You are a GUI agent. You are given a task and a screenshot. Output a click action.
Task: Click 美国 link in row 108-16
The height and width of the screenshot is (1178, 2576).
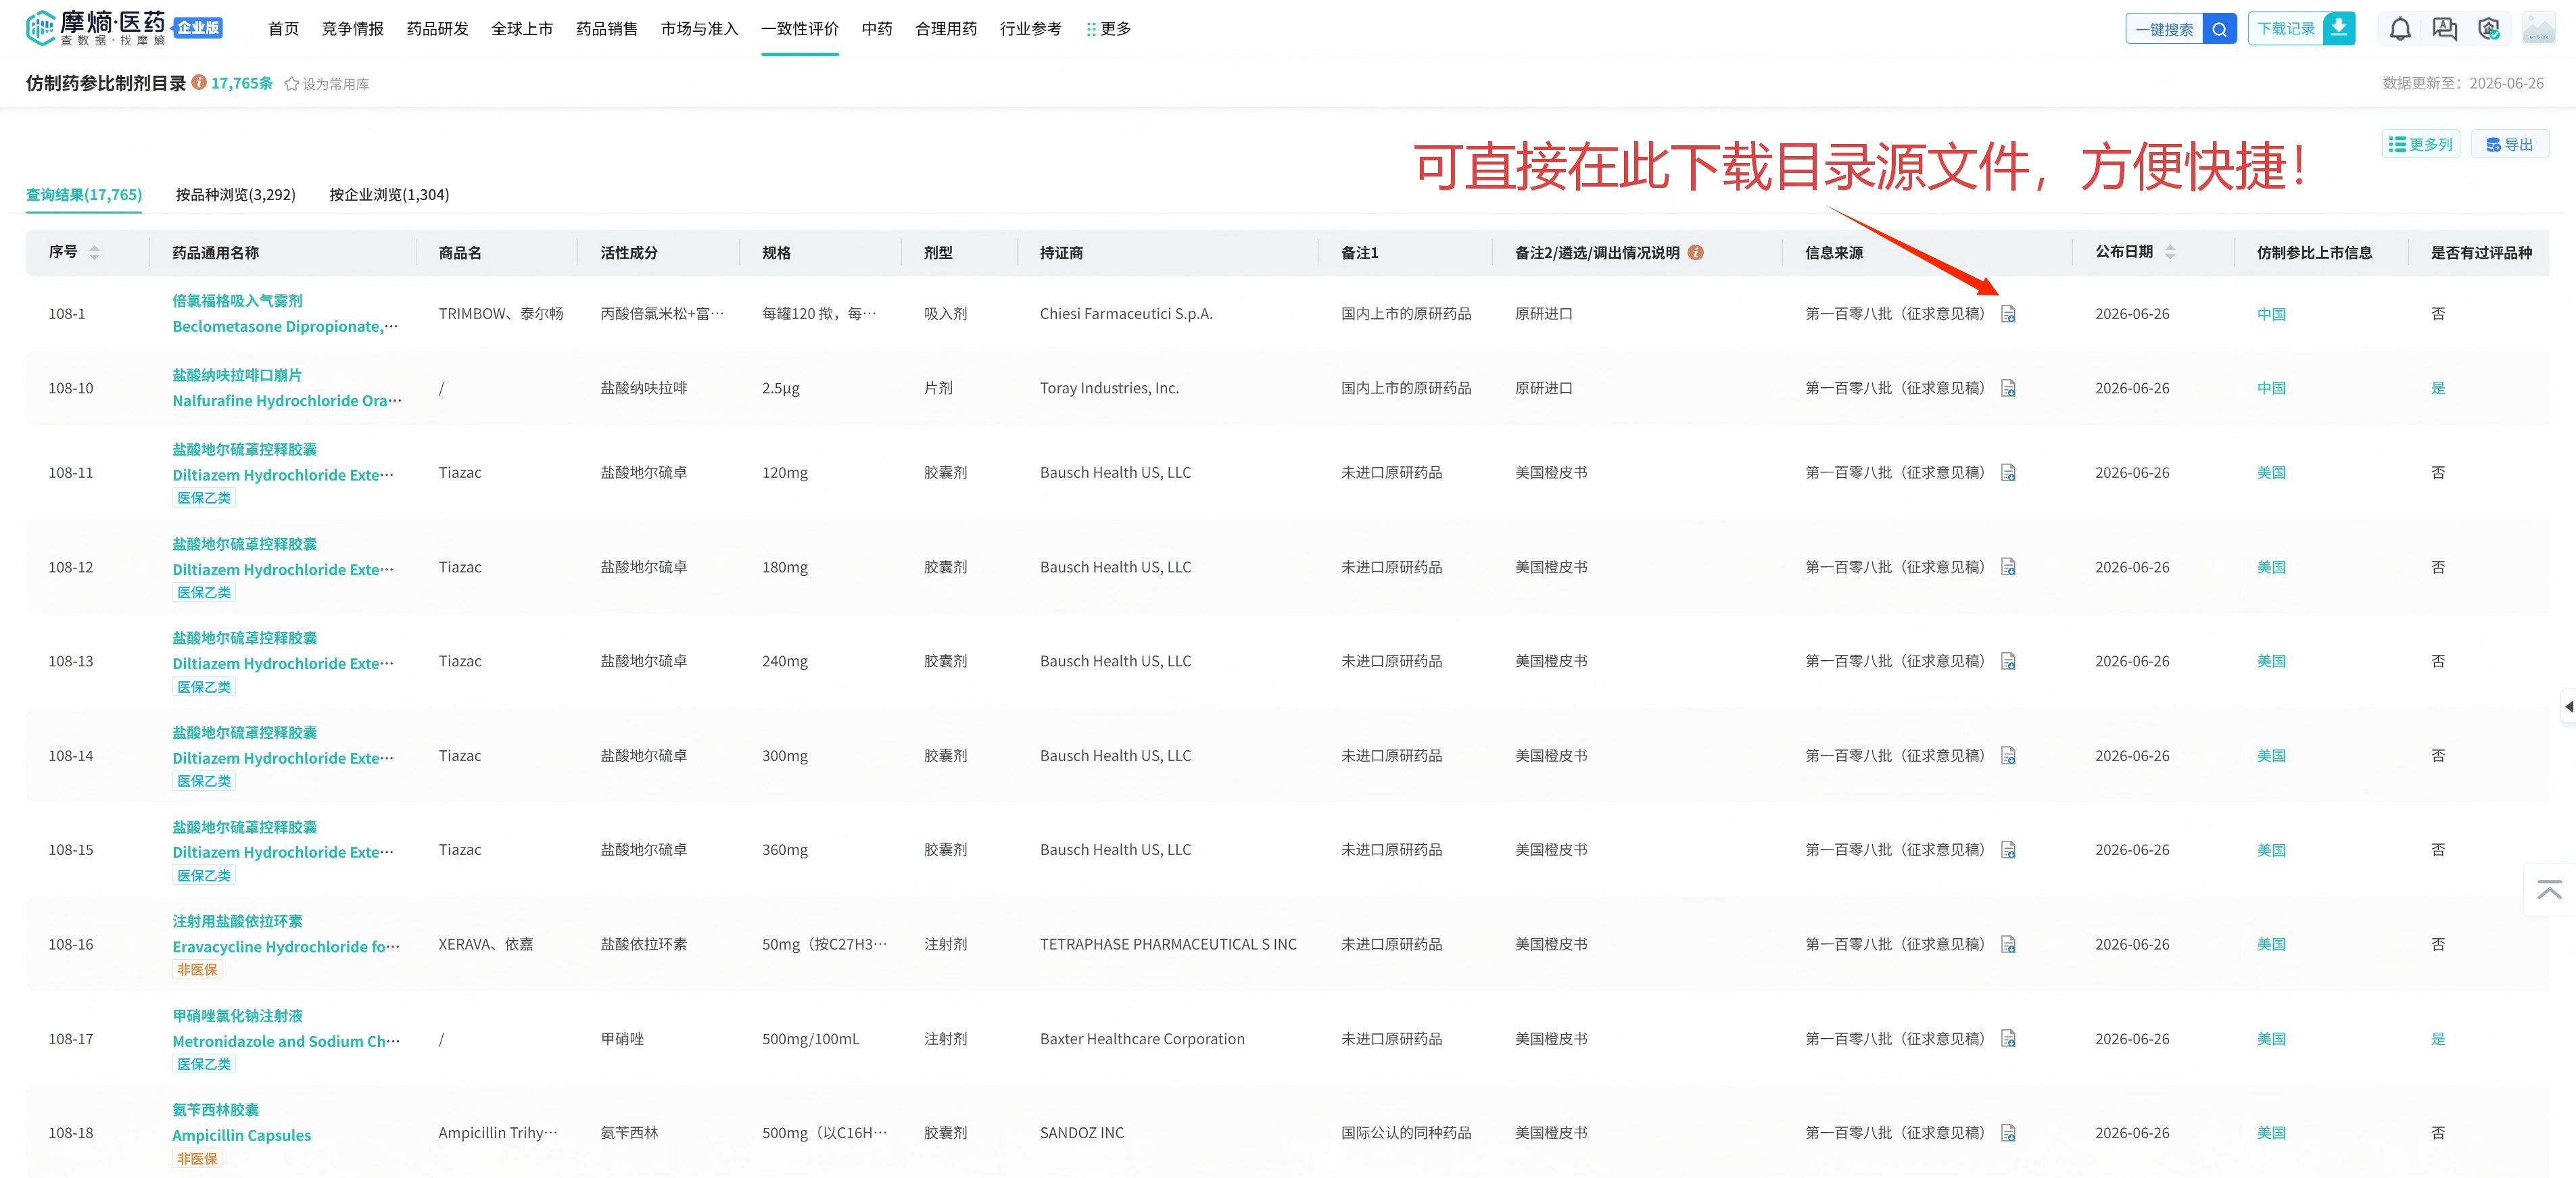[2271, 944]
